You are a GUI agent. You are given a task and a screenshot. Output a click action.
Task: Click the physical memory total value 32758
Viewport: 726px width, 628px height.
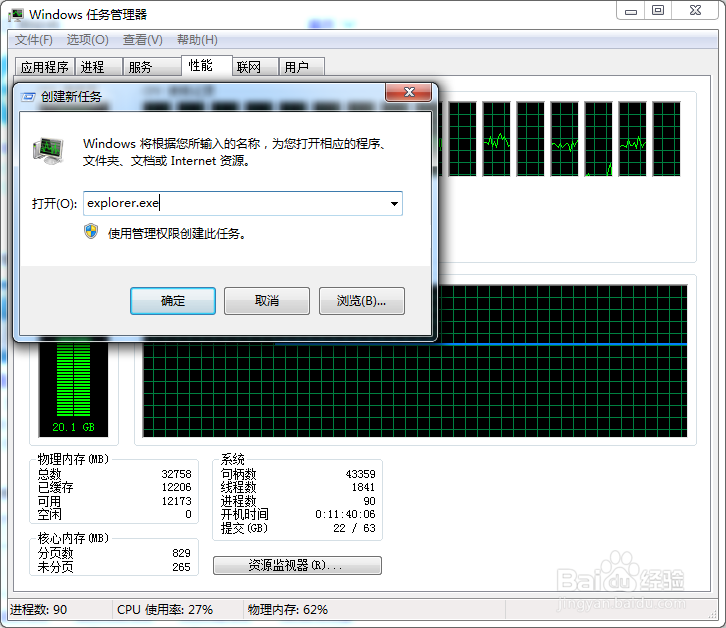pos(176,474)
